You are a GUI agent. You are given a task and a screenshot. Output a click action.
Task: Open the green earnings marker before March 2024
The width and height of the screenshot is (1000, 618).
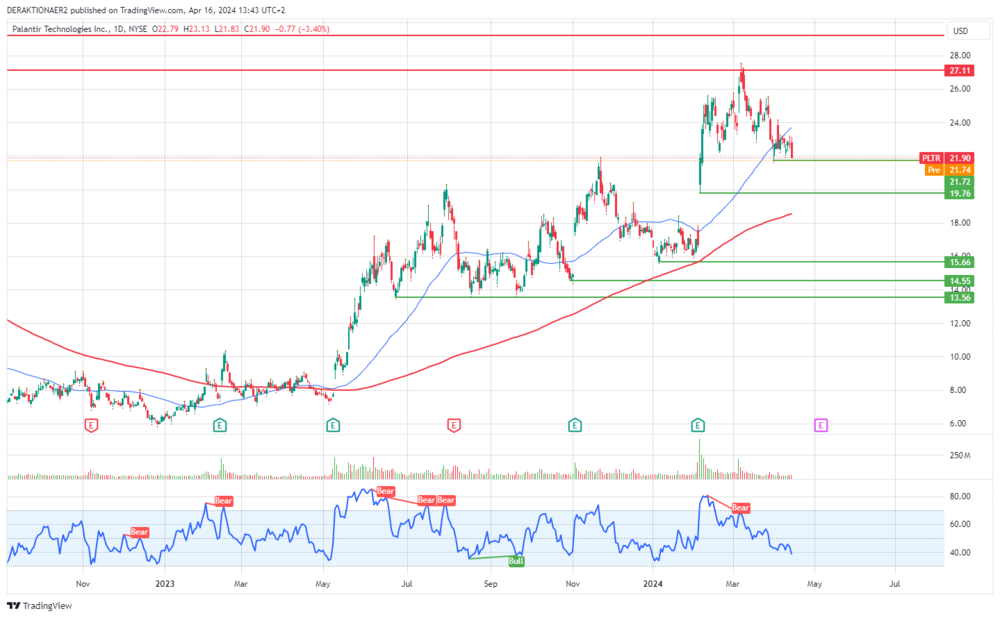698,425
